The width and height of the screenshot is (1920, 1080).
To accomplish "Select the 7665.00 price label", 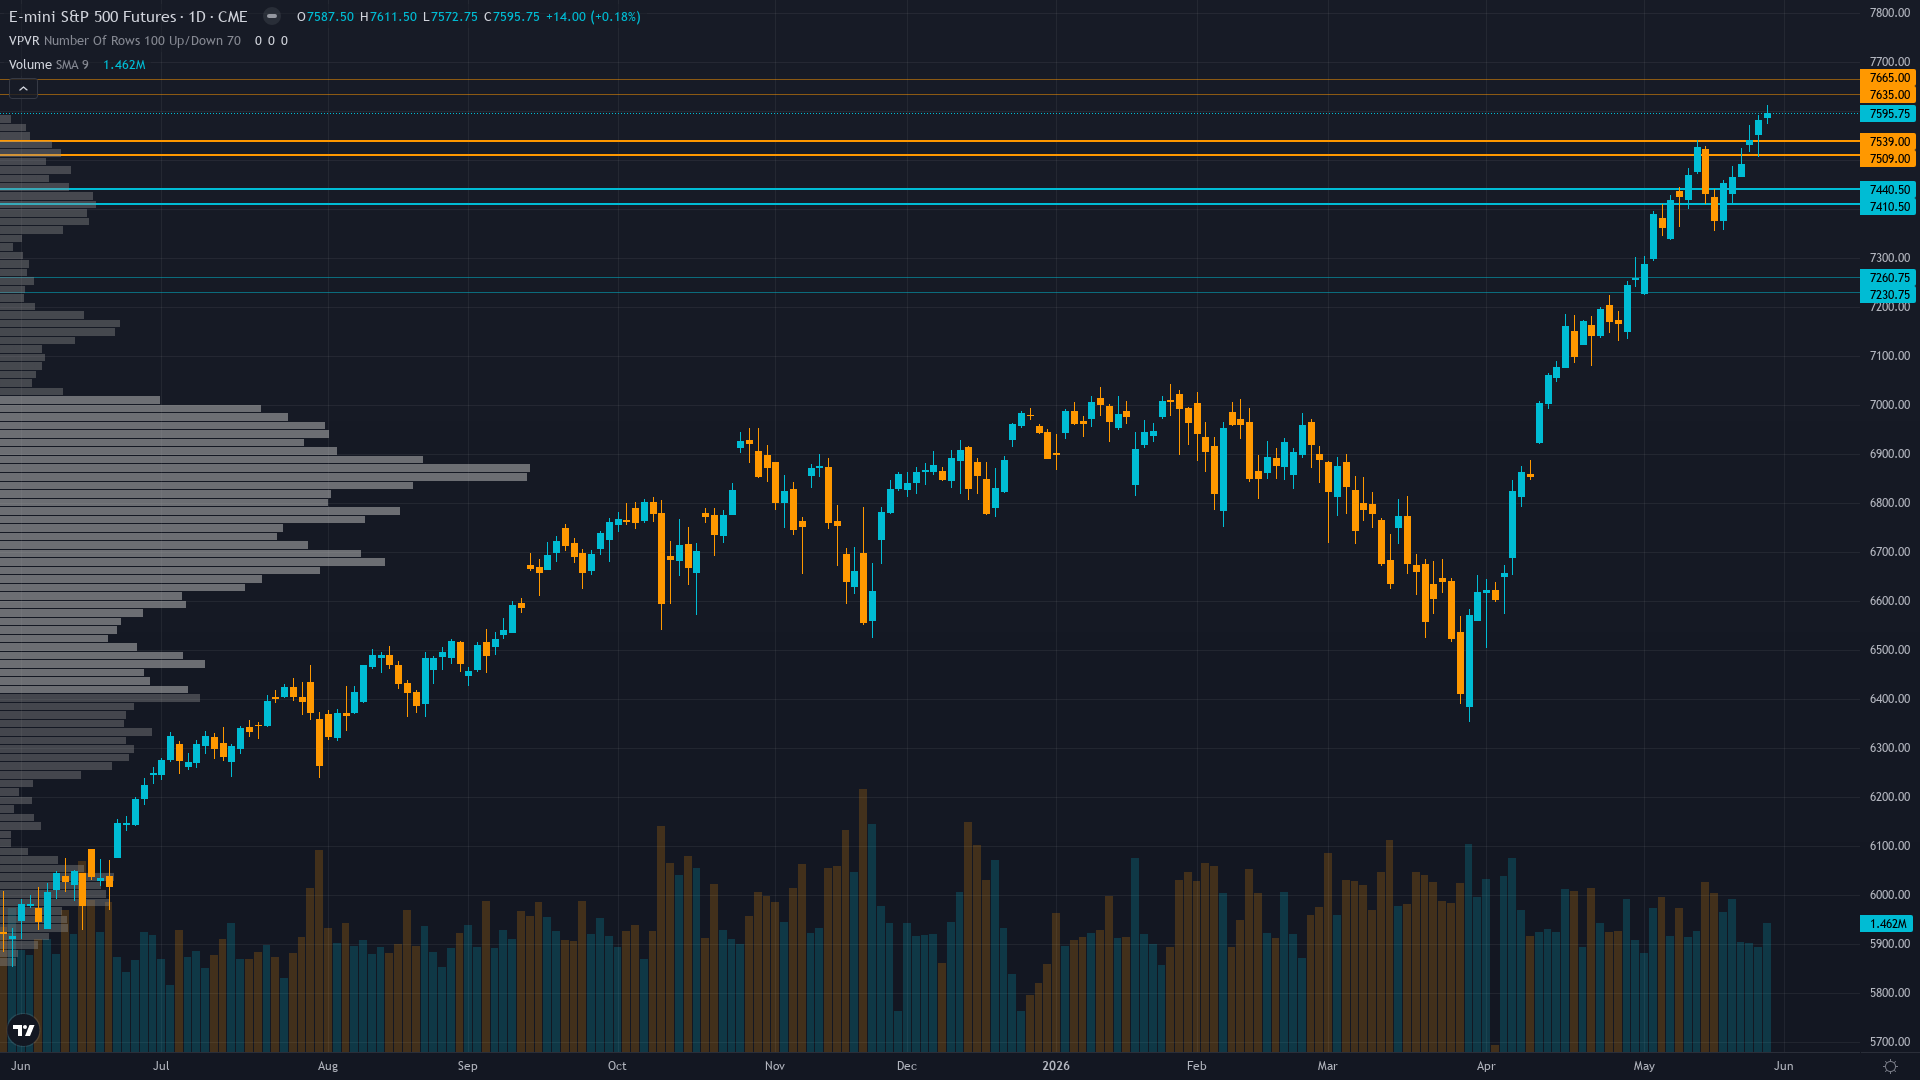I will click(x=1887, y=78).
